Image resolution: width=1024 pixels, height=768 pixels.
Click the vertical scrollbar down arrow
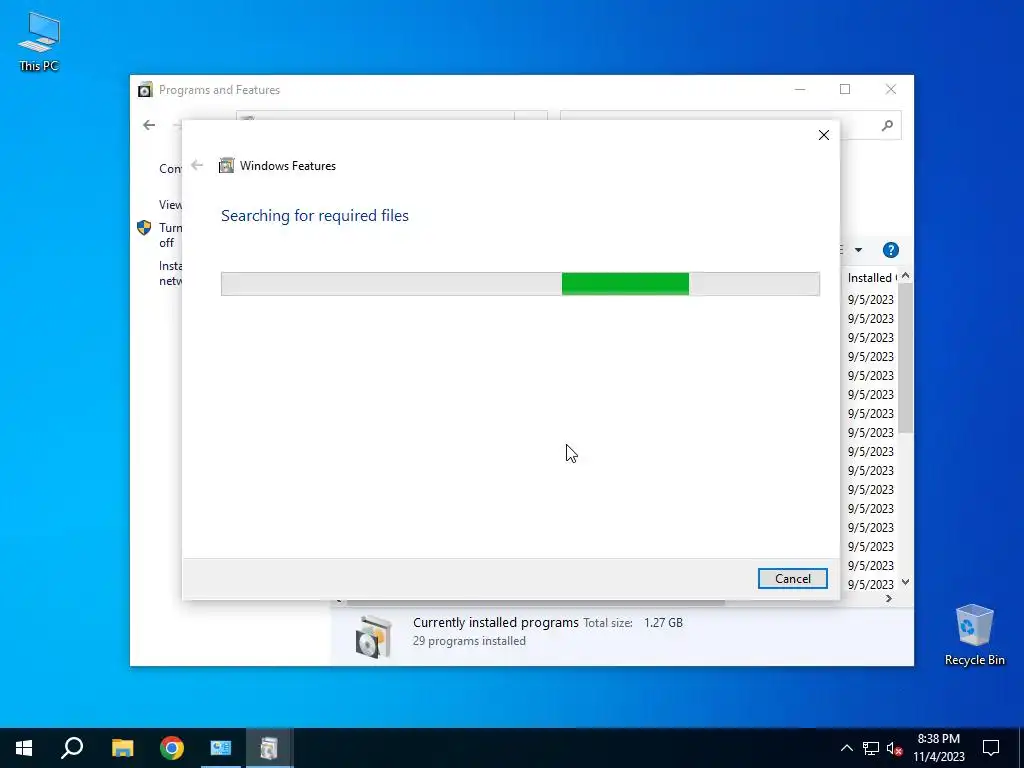(x=905, y=582)
